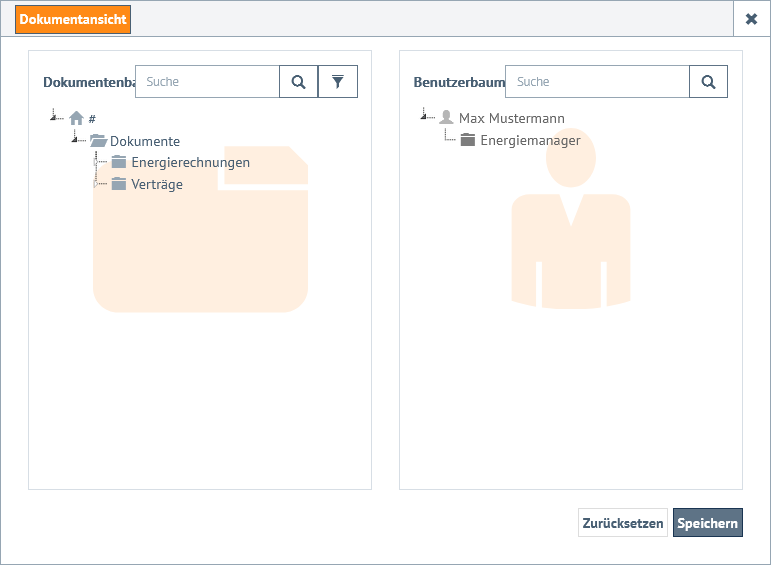771x565 pixels.
Task: Focus the user tree search field
Action: click(x=597, y=82)
